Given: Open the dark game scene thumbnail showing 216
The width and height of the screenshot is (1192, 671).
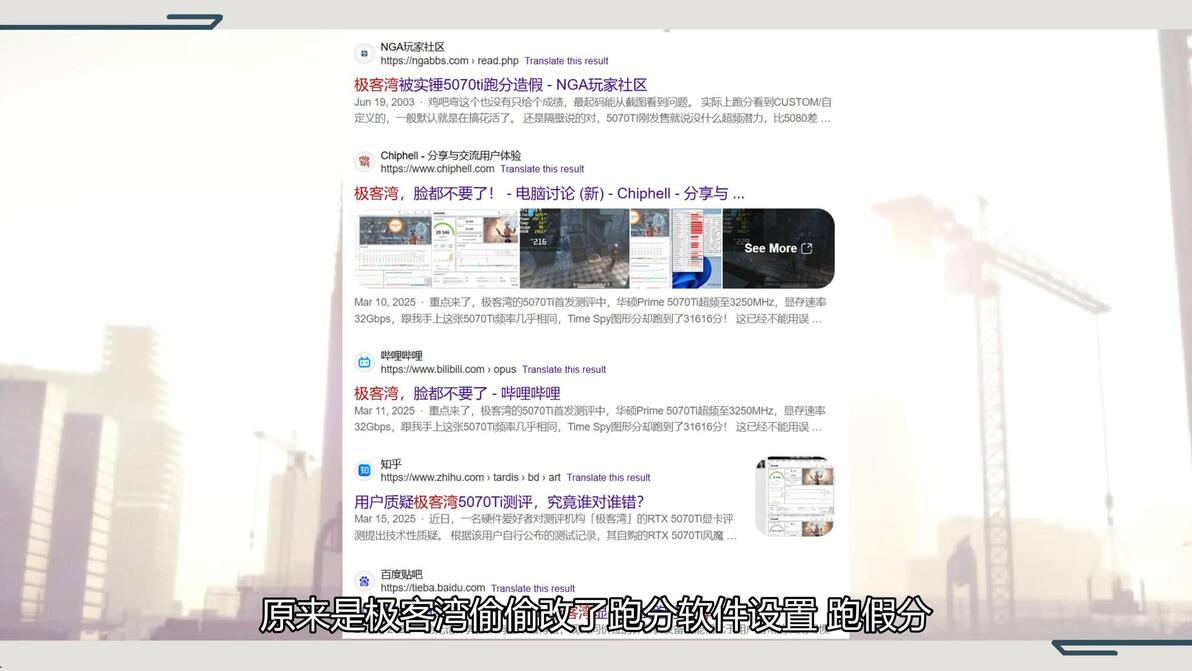Looking at the screenshot, I should (574, 248).
